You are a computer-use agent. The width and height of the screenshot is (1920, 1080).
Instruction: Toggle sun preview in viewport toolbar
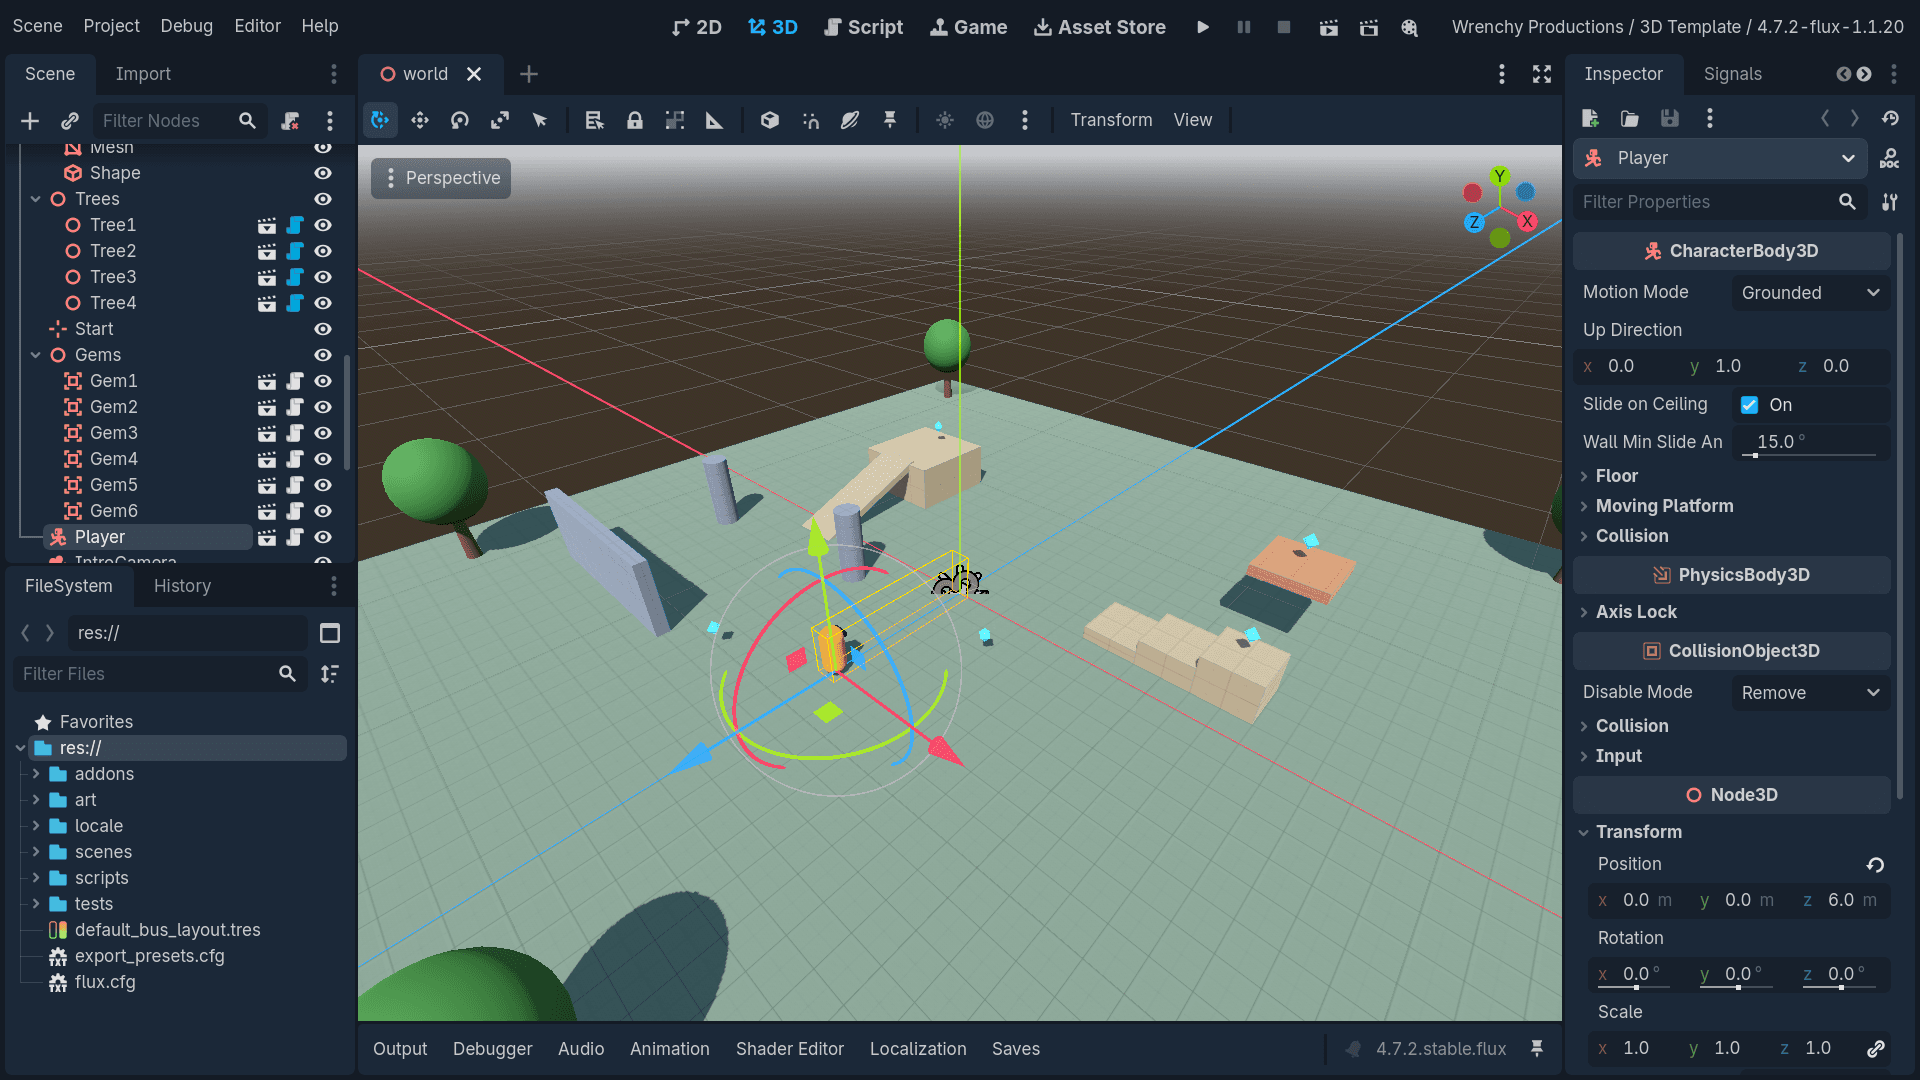pyautogui.click(x=944, y=120)
